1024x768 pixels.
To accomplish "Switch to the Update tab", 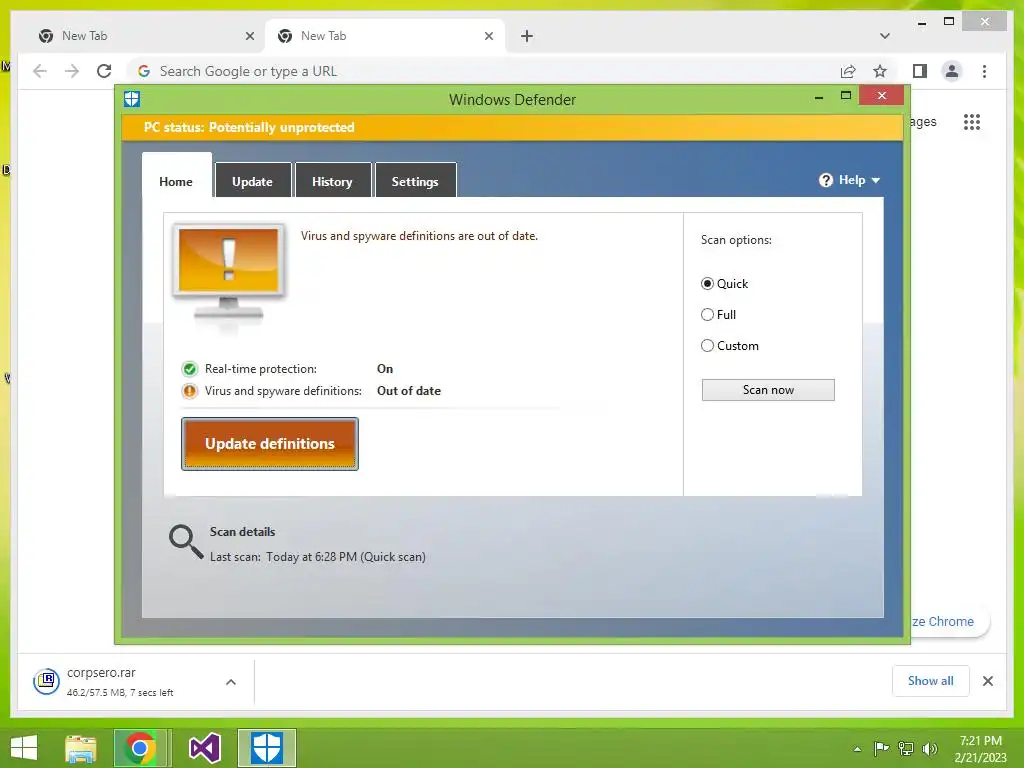I will [x=253, y=182].
